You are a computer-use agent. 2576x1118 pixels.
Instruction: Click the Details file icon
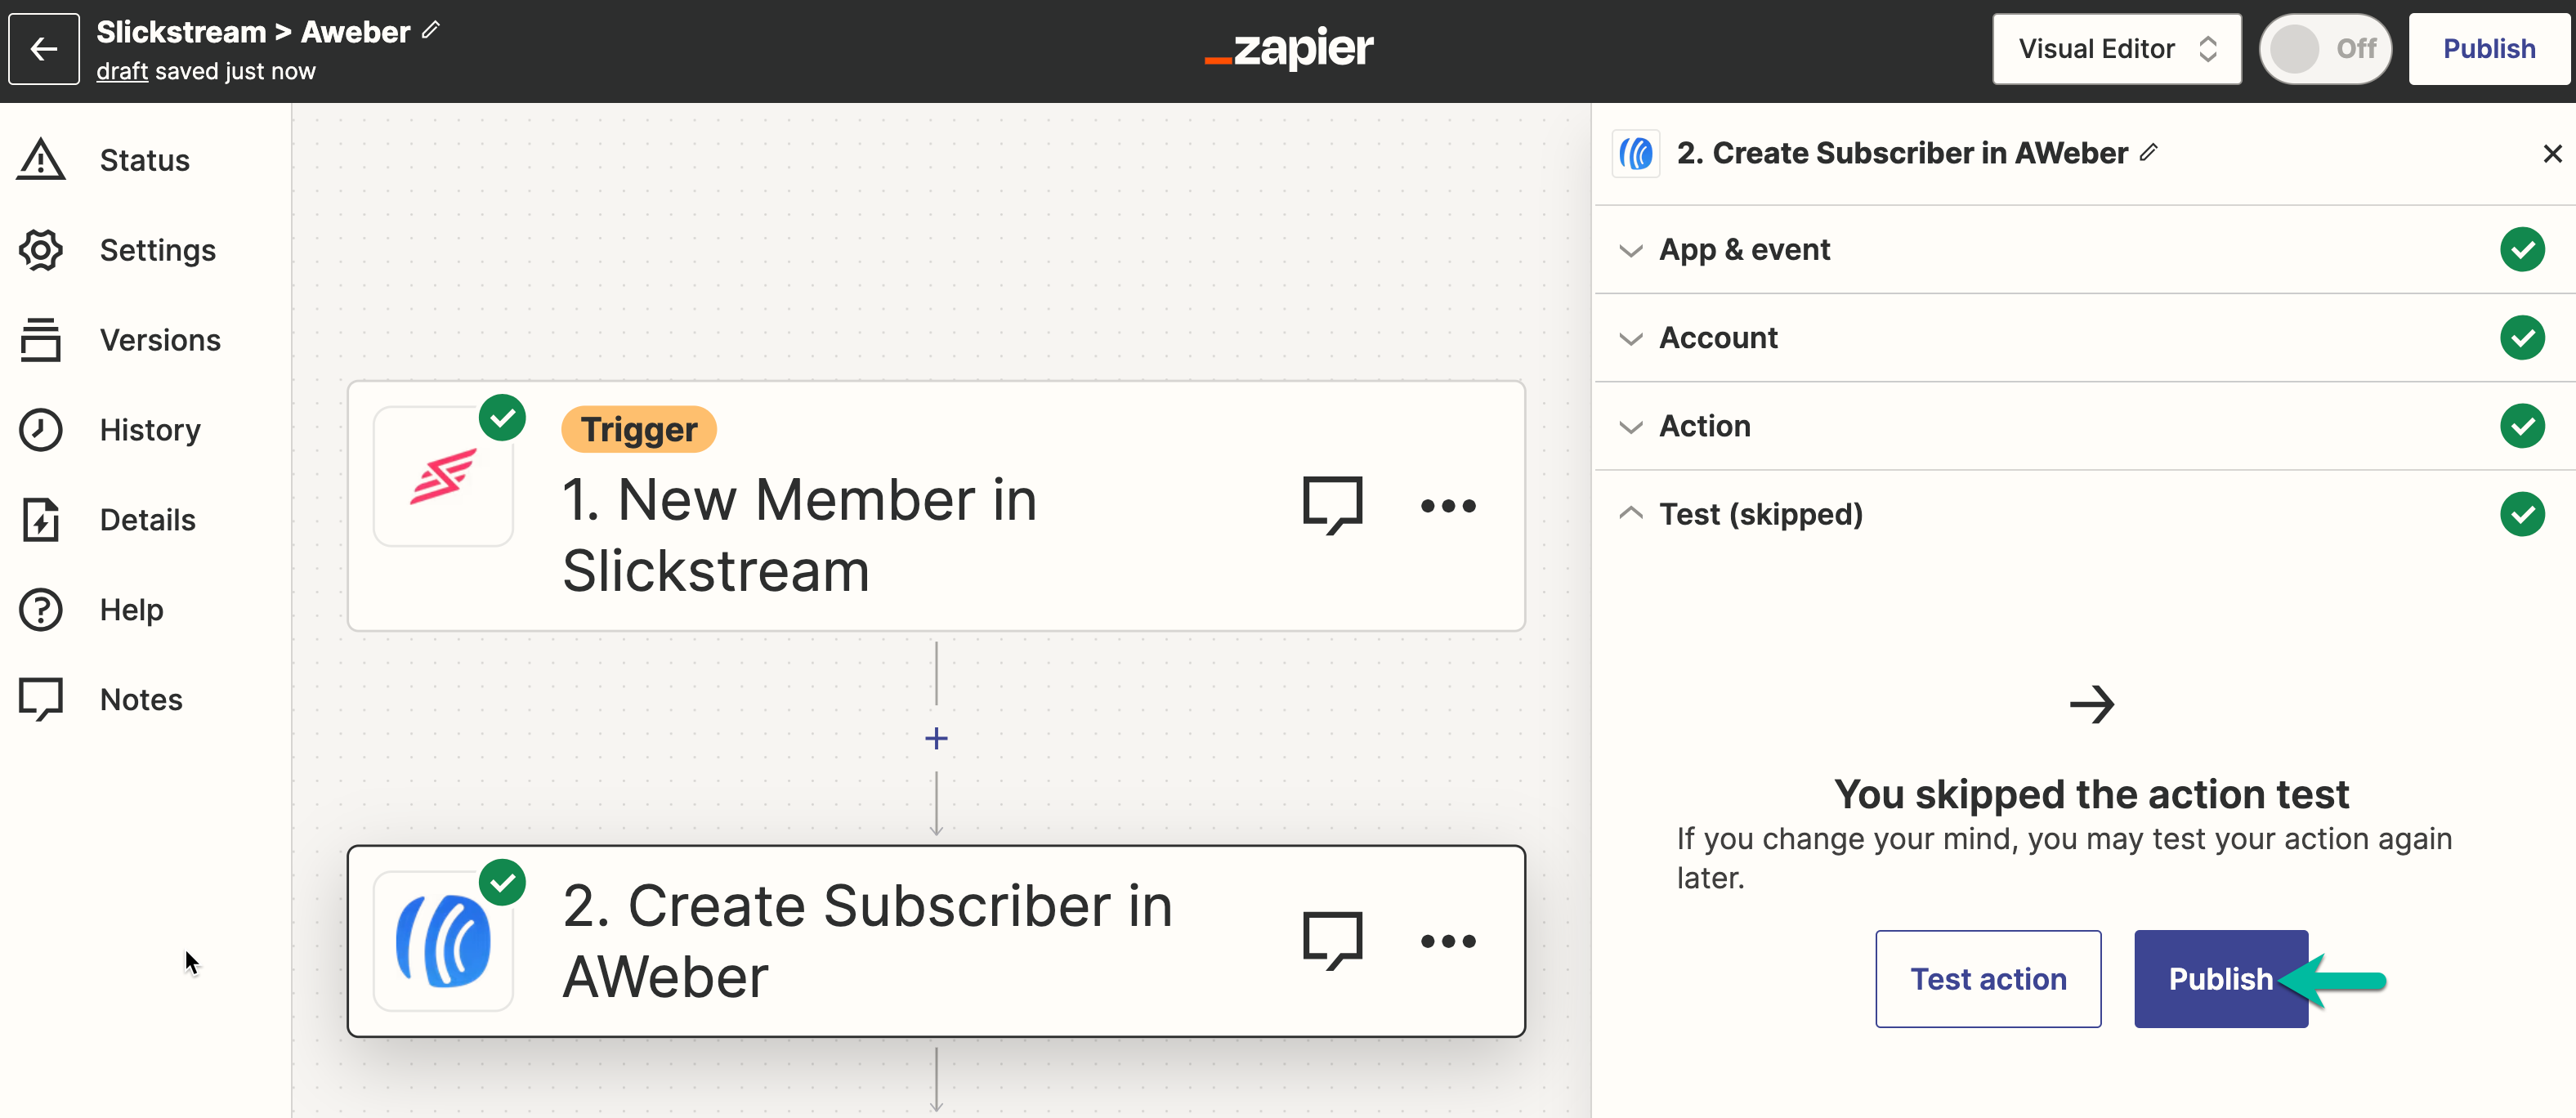click(41, 520)
